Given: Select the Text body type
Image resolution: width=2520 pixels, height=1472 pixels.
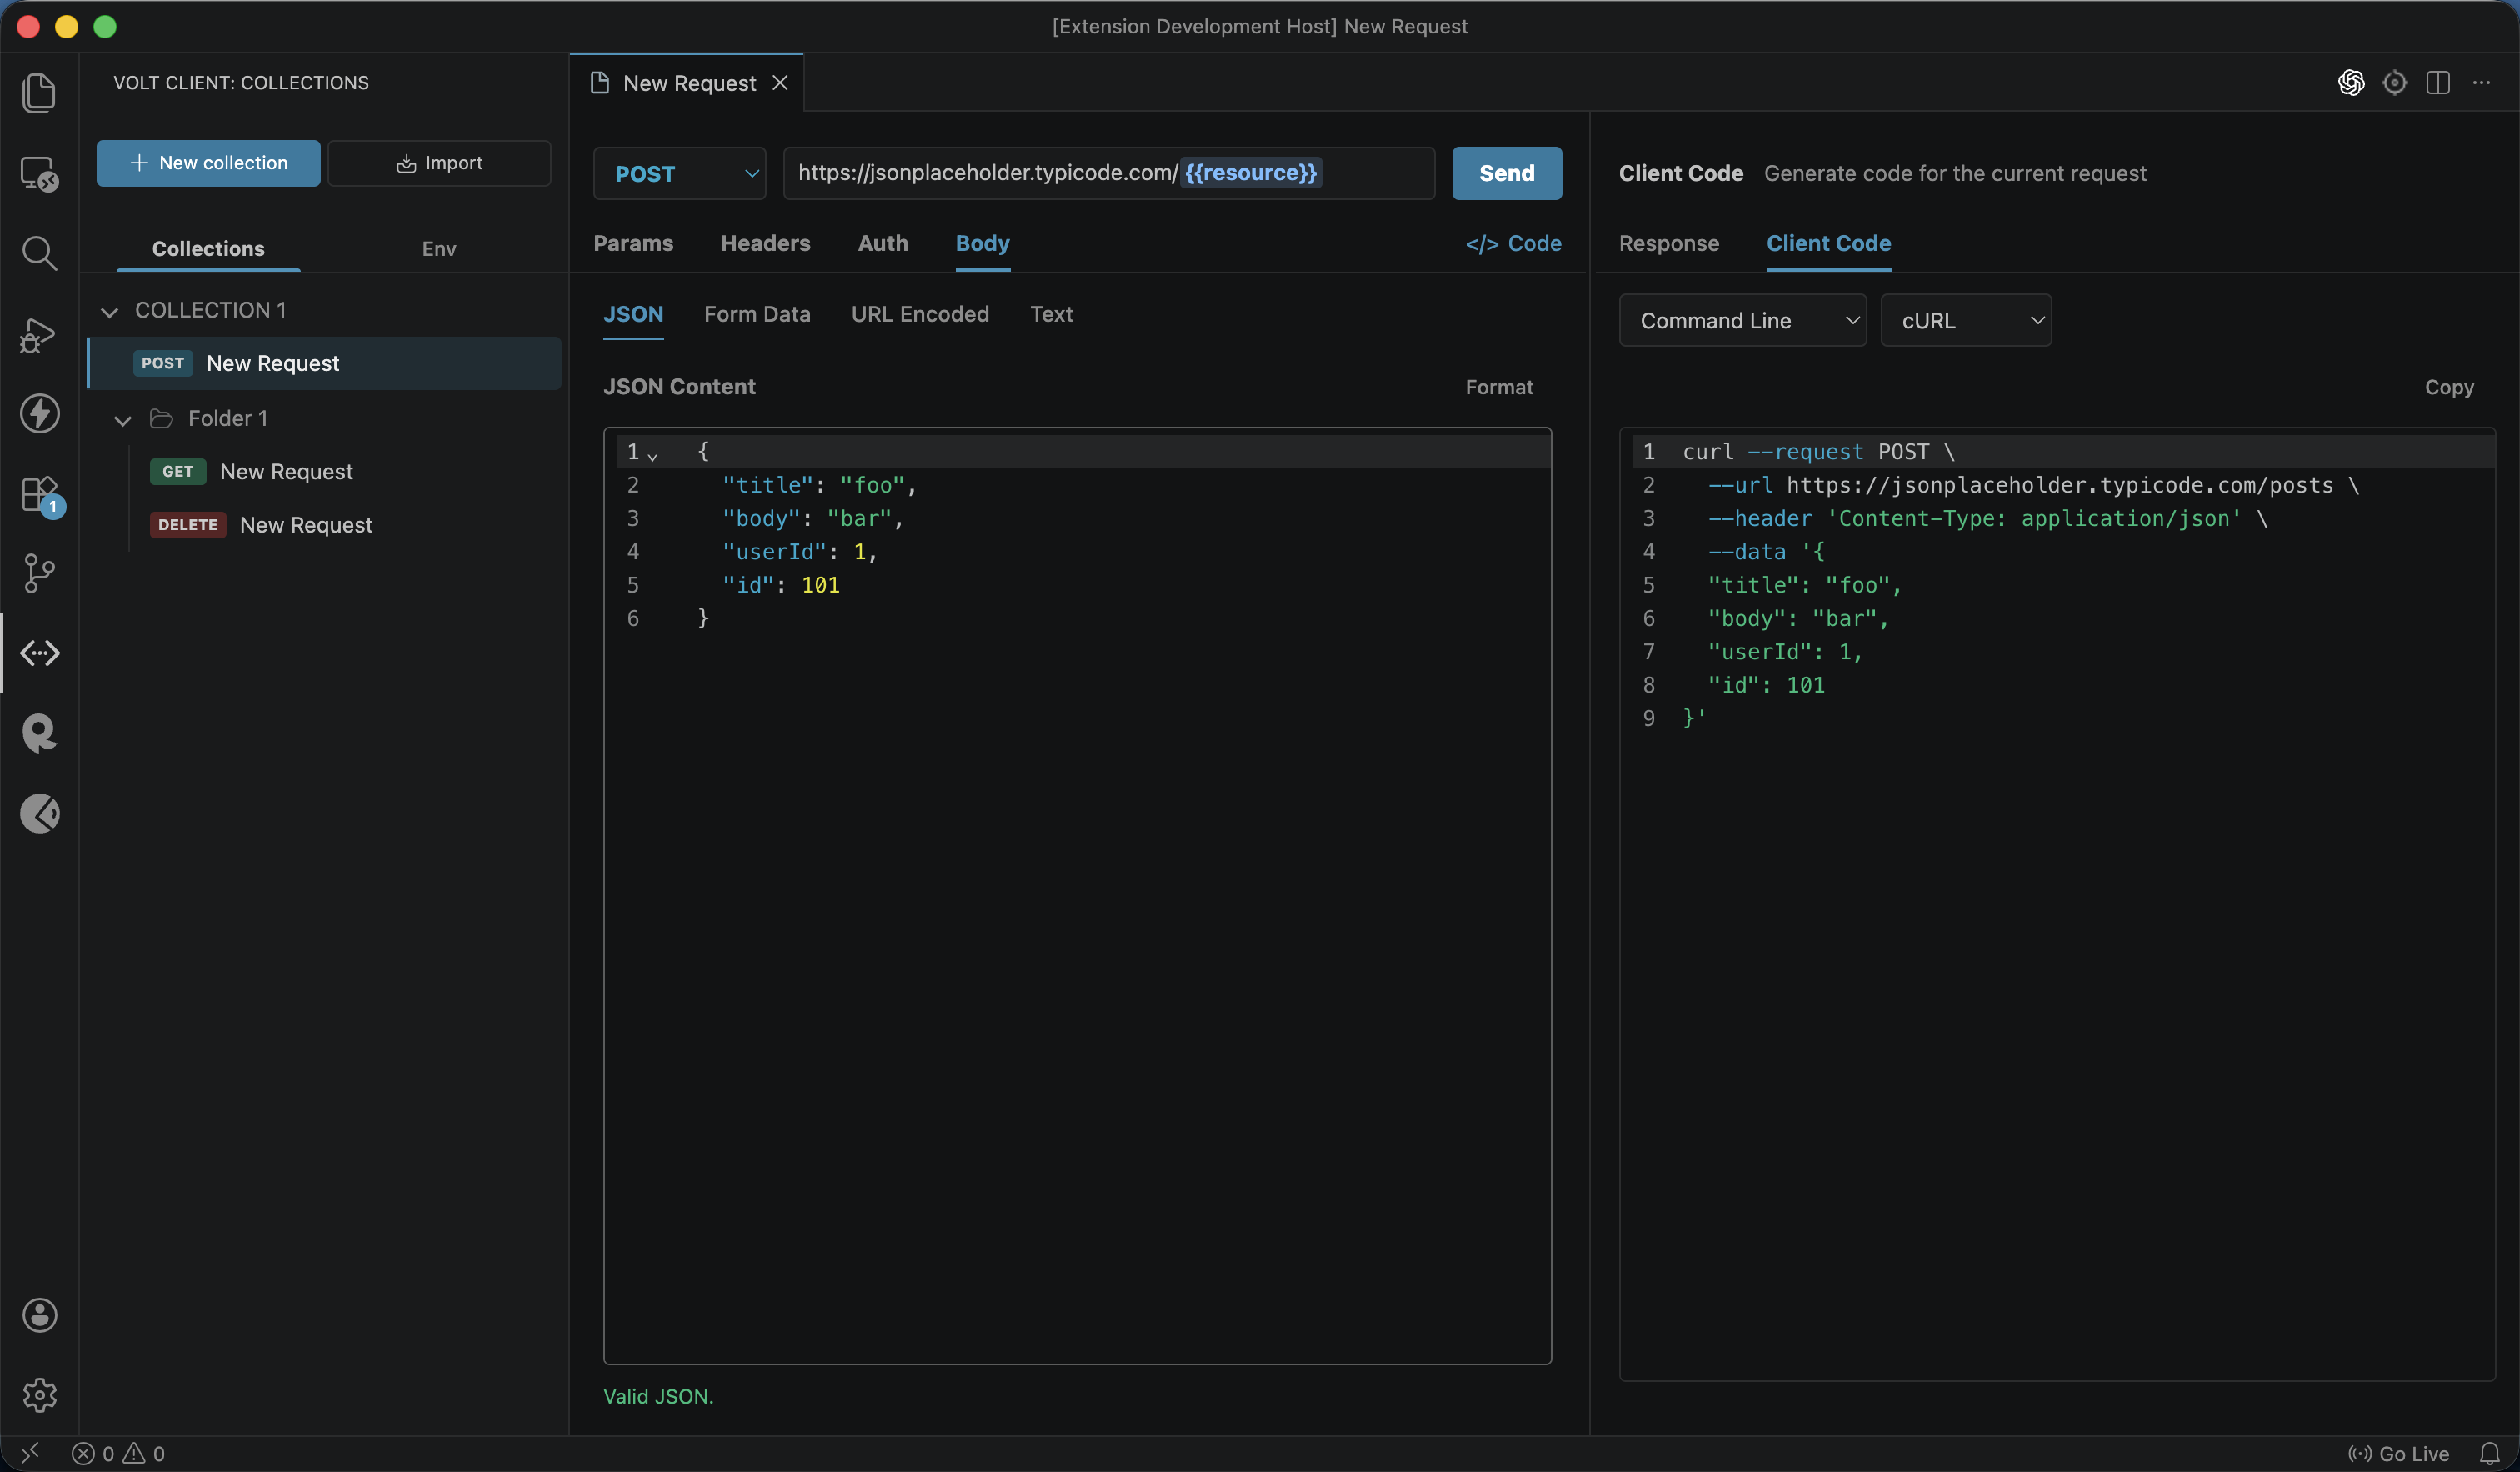Looking at the screenshot, I should (x=1051, y=314).
